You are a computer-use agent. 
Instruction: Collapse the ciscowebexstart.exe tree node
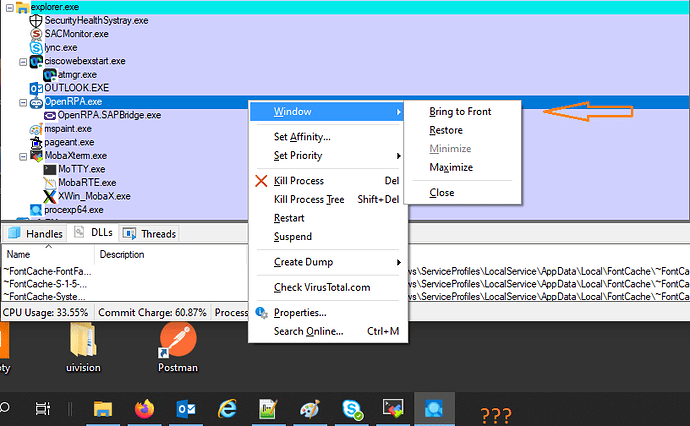point(23,62)
